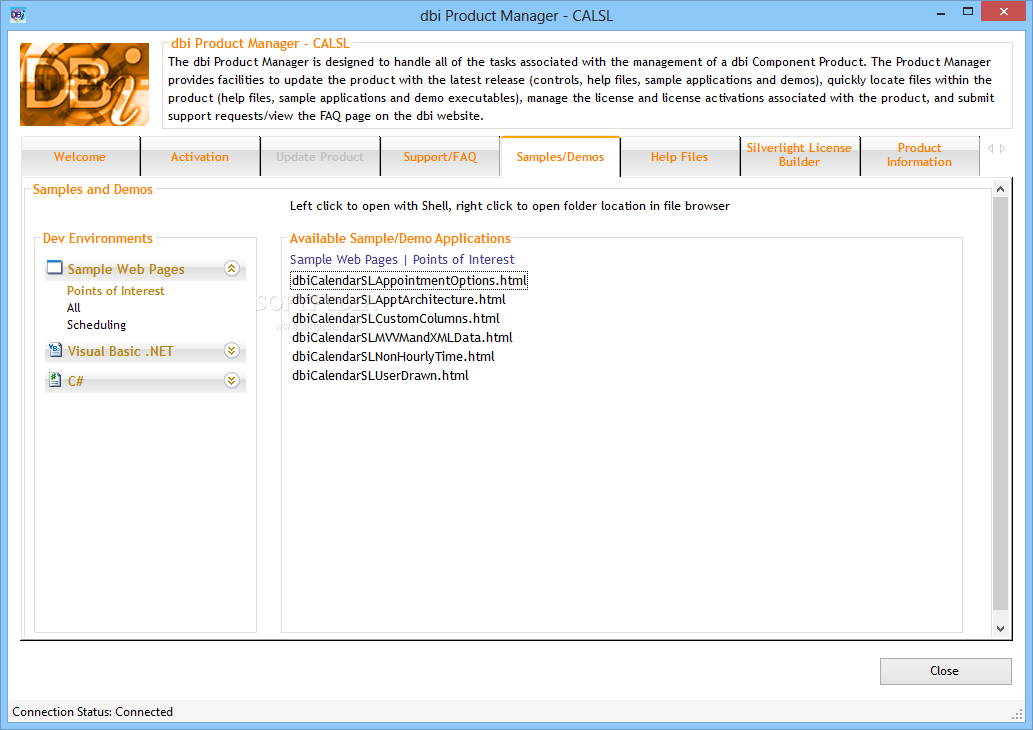Click the vertical scrollbar thumb
This screenshot has width=1033, height=730.
[x=1000, y=403]
